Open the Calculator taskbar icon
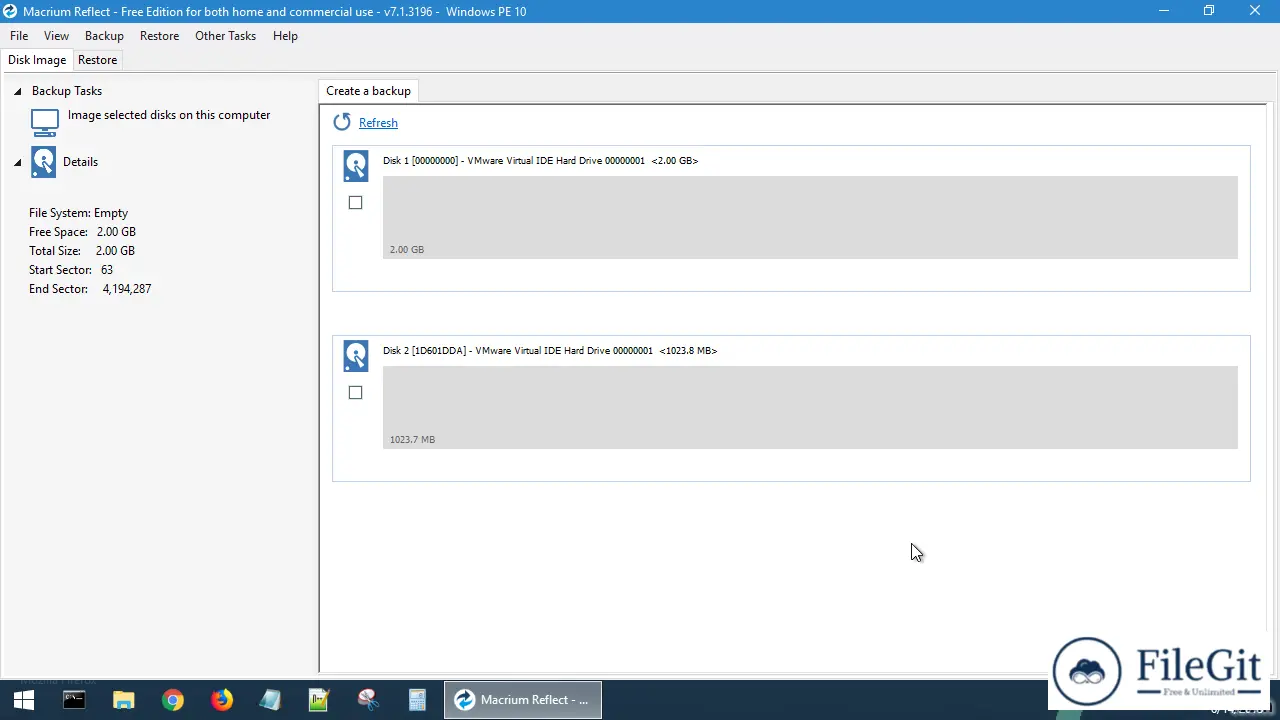 pos(417,700)
